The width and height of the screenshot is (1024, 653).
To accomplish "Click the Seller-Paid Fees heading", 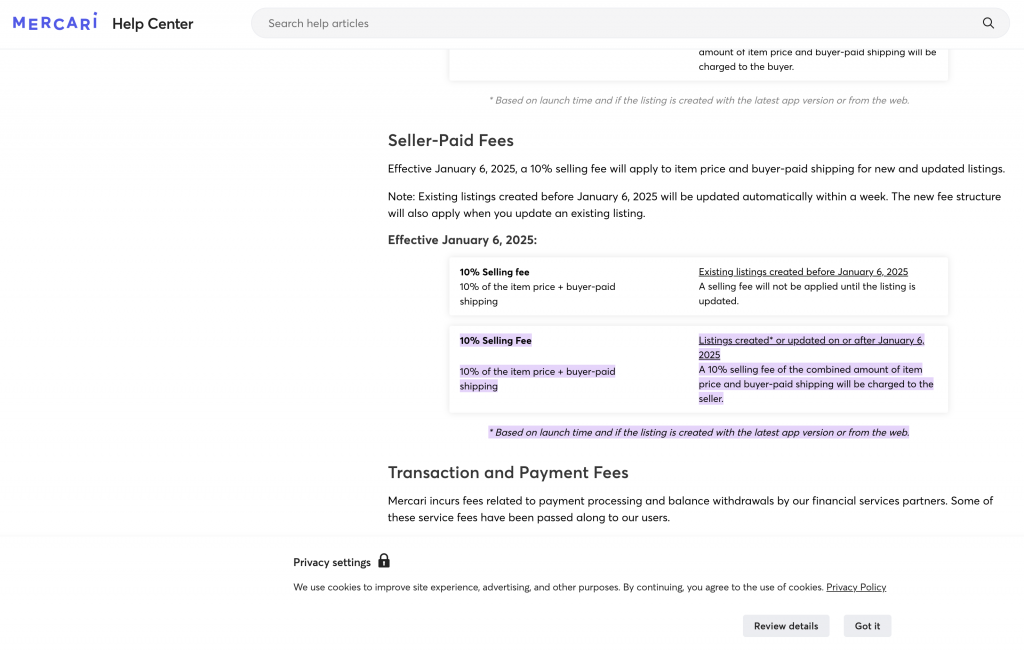I will (451, 140).
